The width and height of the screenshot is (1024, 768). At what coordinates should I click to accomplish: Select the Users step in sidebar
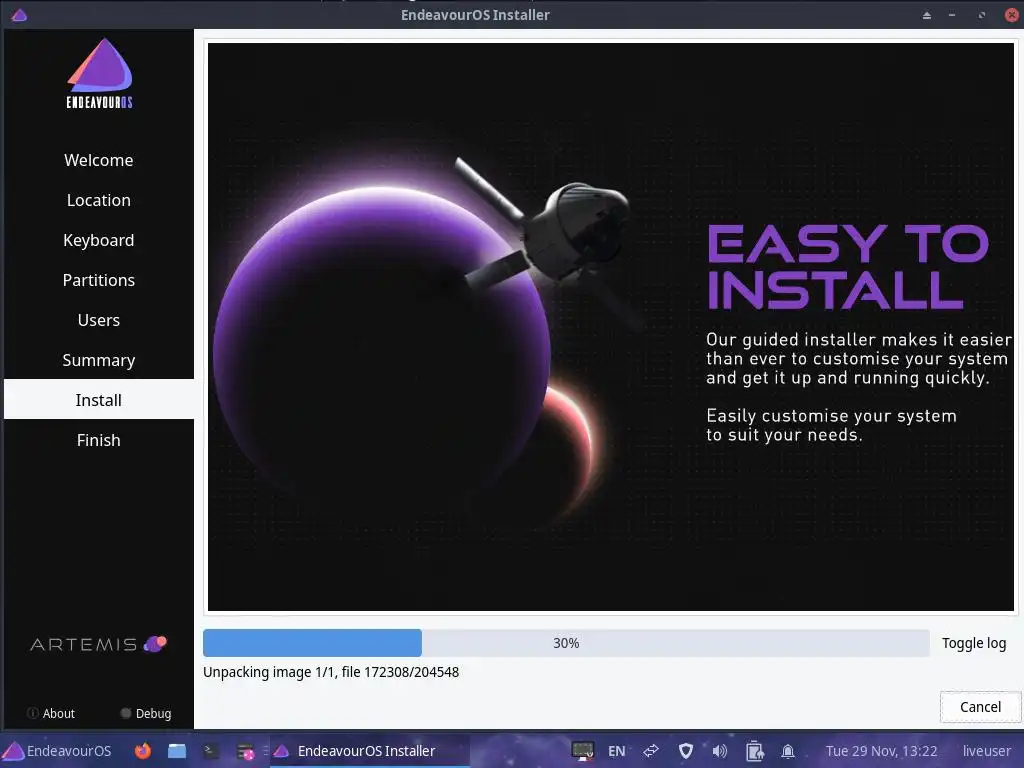99,320
